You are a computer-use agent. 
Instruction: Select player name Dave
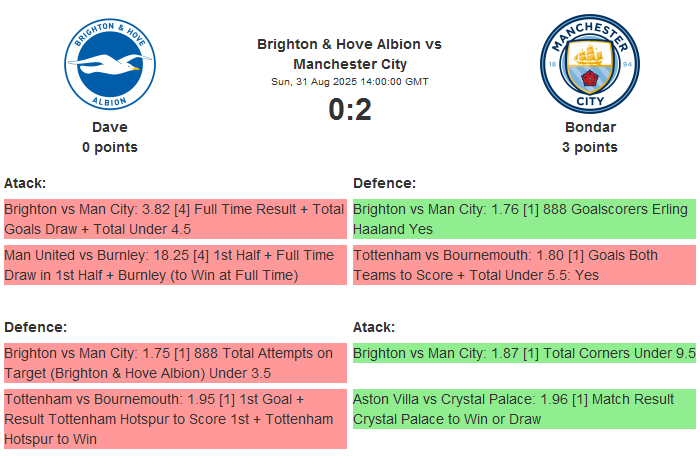coord(110,127)
